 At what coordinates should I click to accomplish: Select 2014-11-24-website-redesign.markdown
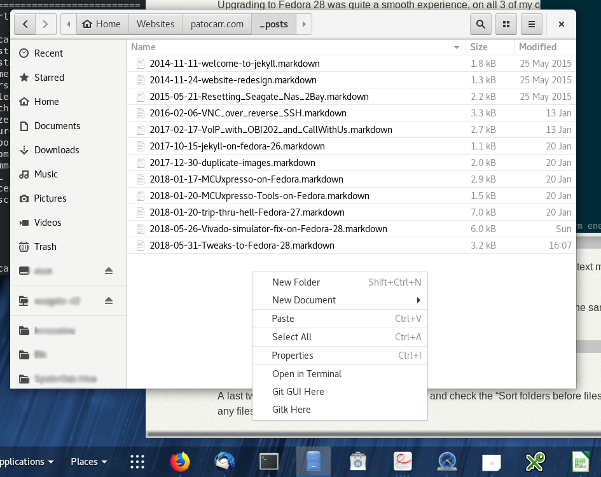click(351, 80)
